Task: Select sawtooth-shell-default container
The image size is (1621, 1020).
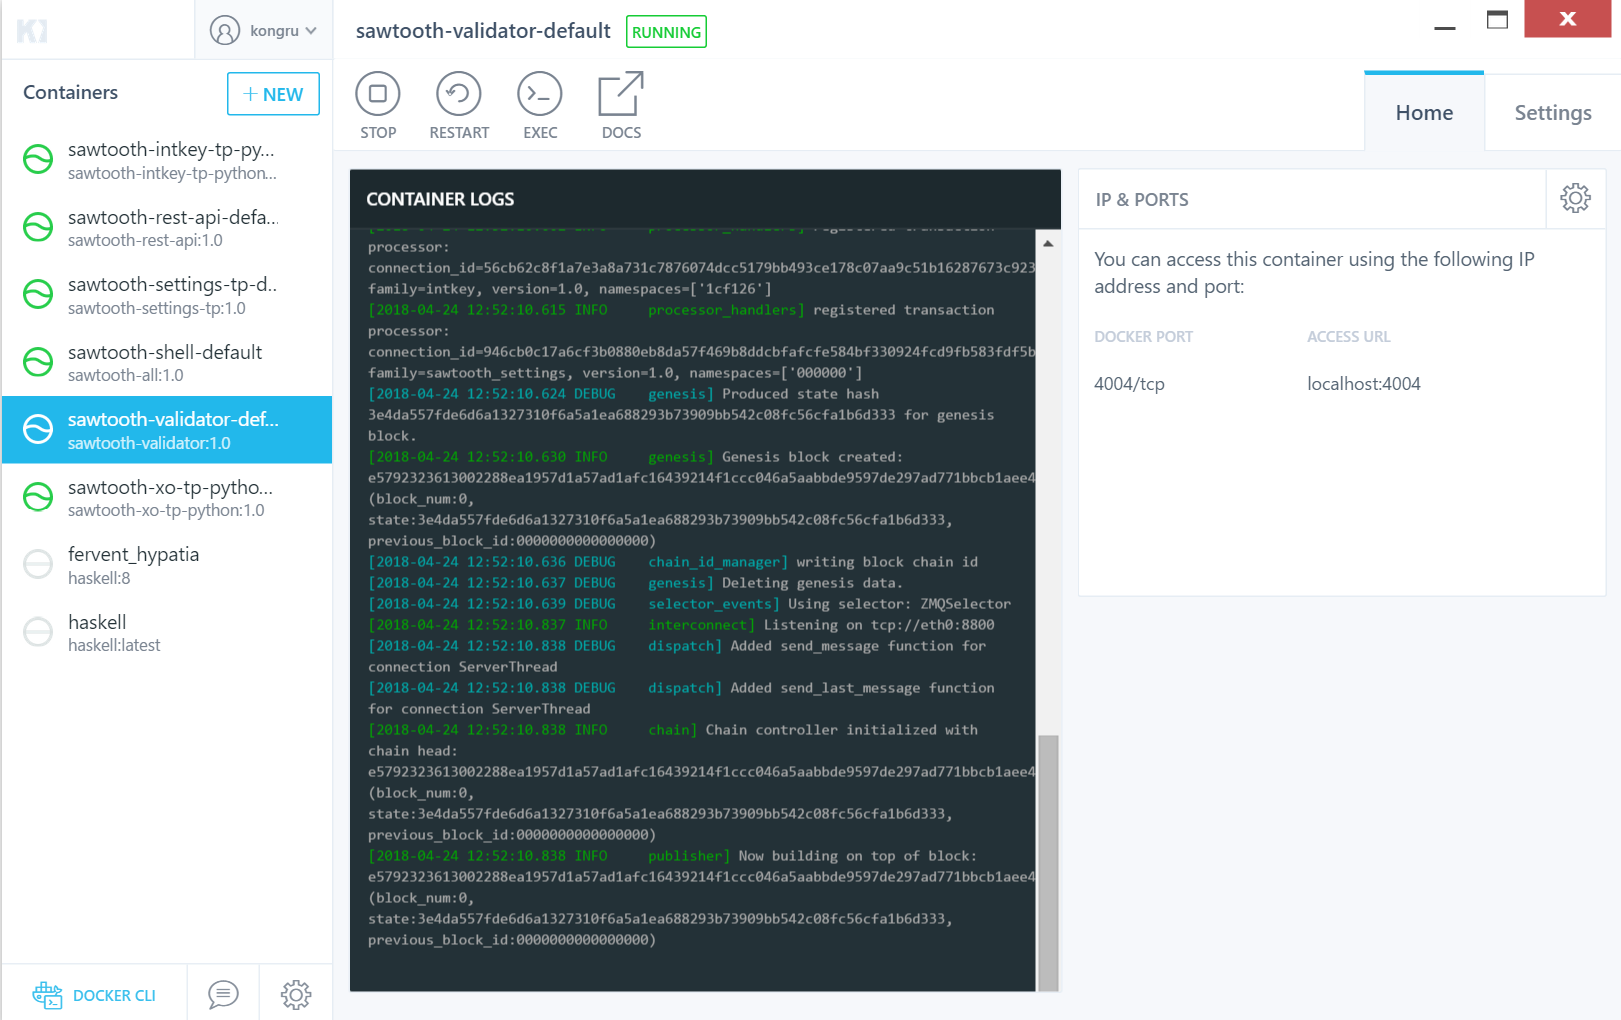Action: pos(167,362)
